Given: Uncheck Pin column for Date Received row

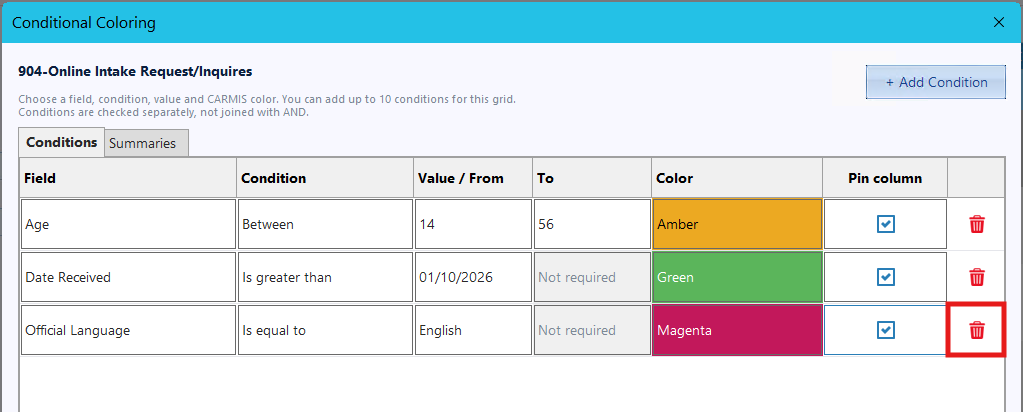Looking at the screenshot, I should tap(885, 277).
